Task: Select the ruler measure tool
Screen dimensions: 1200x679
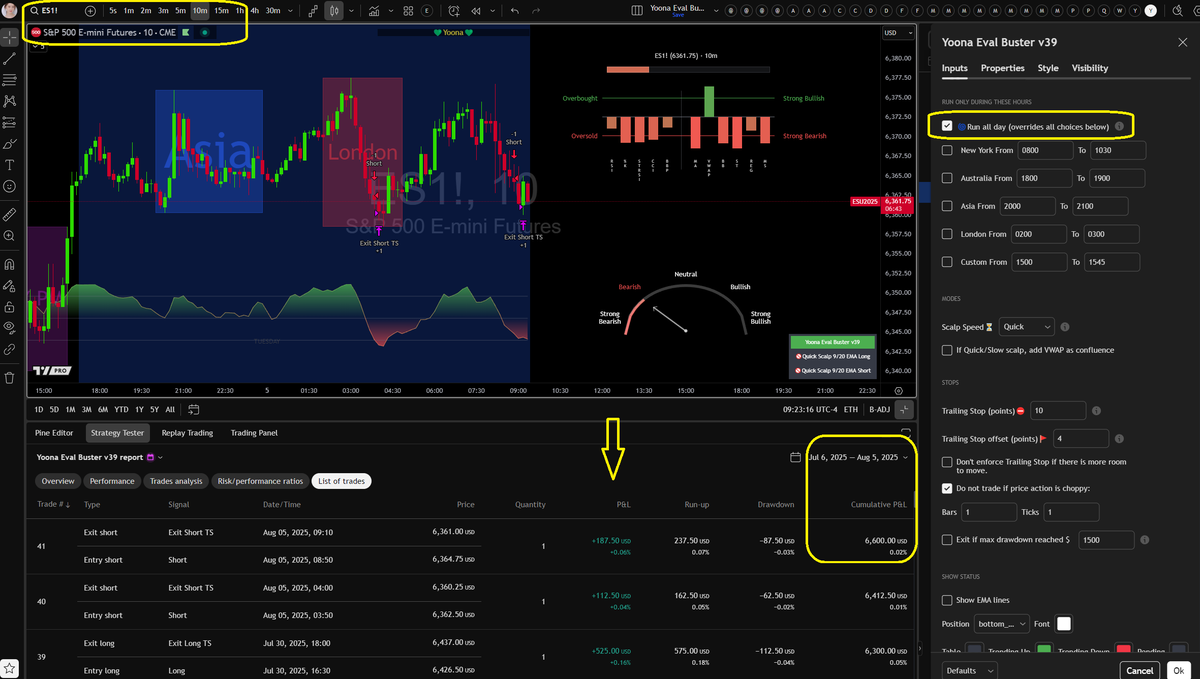Action: click(x=9, y=214)
